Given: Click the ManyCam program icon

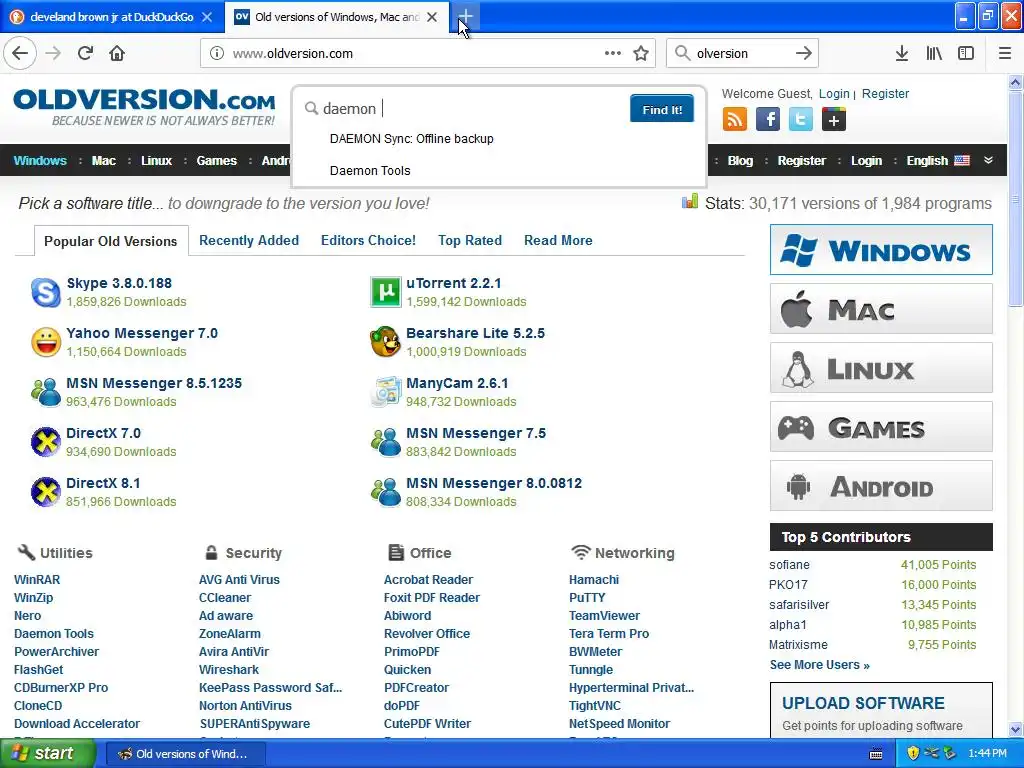Looking at the screenshot, I should (x=385, y=392).
